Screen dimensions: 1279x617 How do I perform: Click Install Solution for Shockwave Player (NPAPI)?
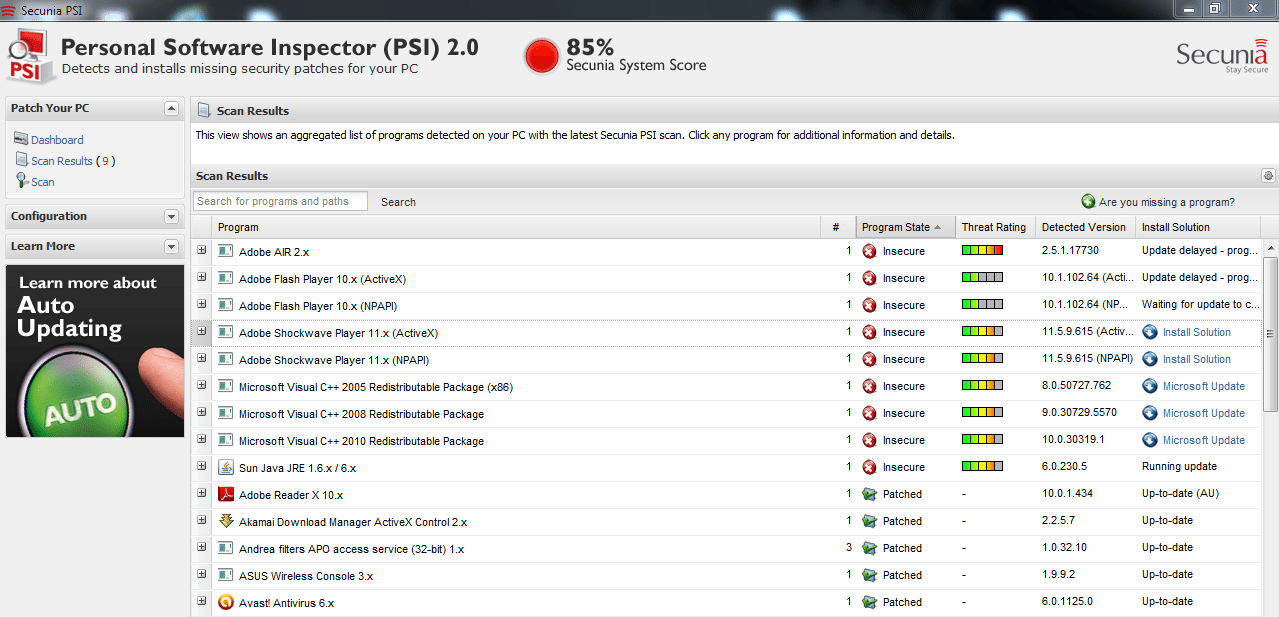point(1196,359)
